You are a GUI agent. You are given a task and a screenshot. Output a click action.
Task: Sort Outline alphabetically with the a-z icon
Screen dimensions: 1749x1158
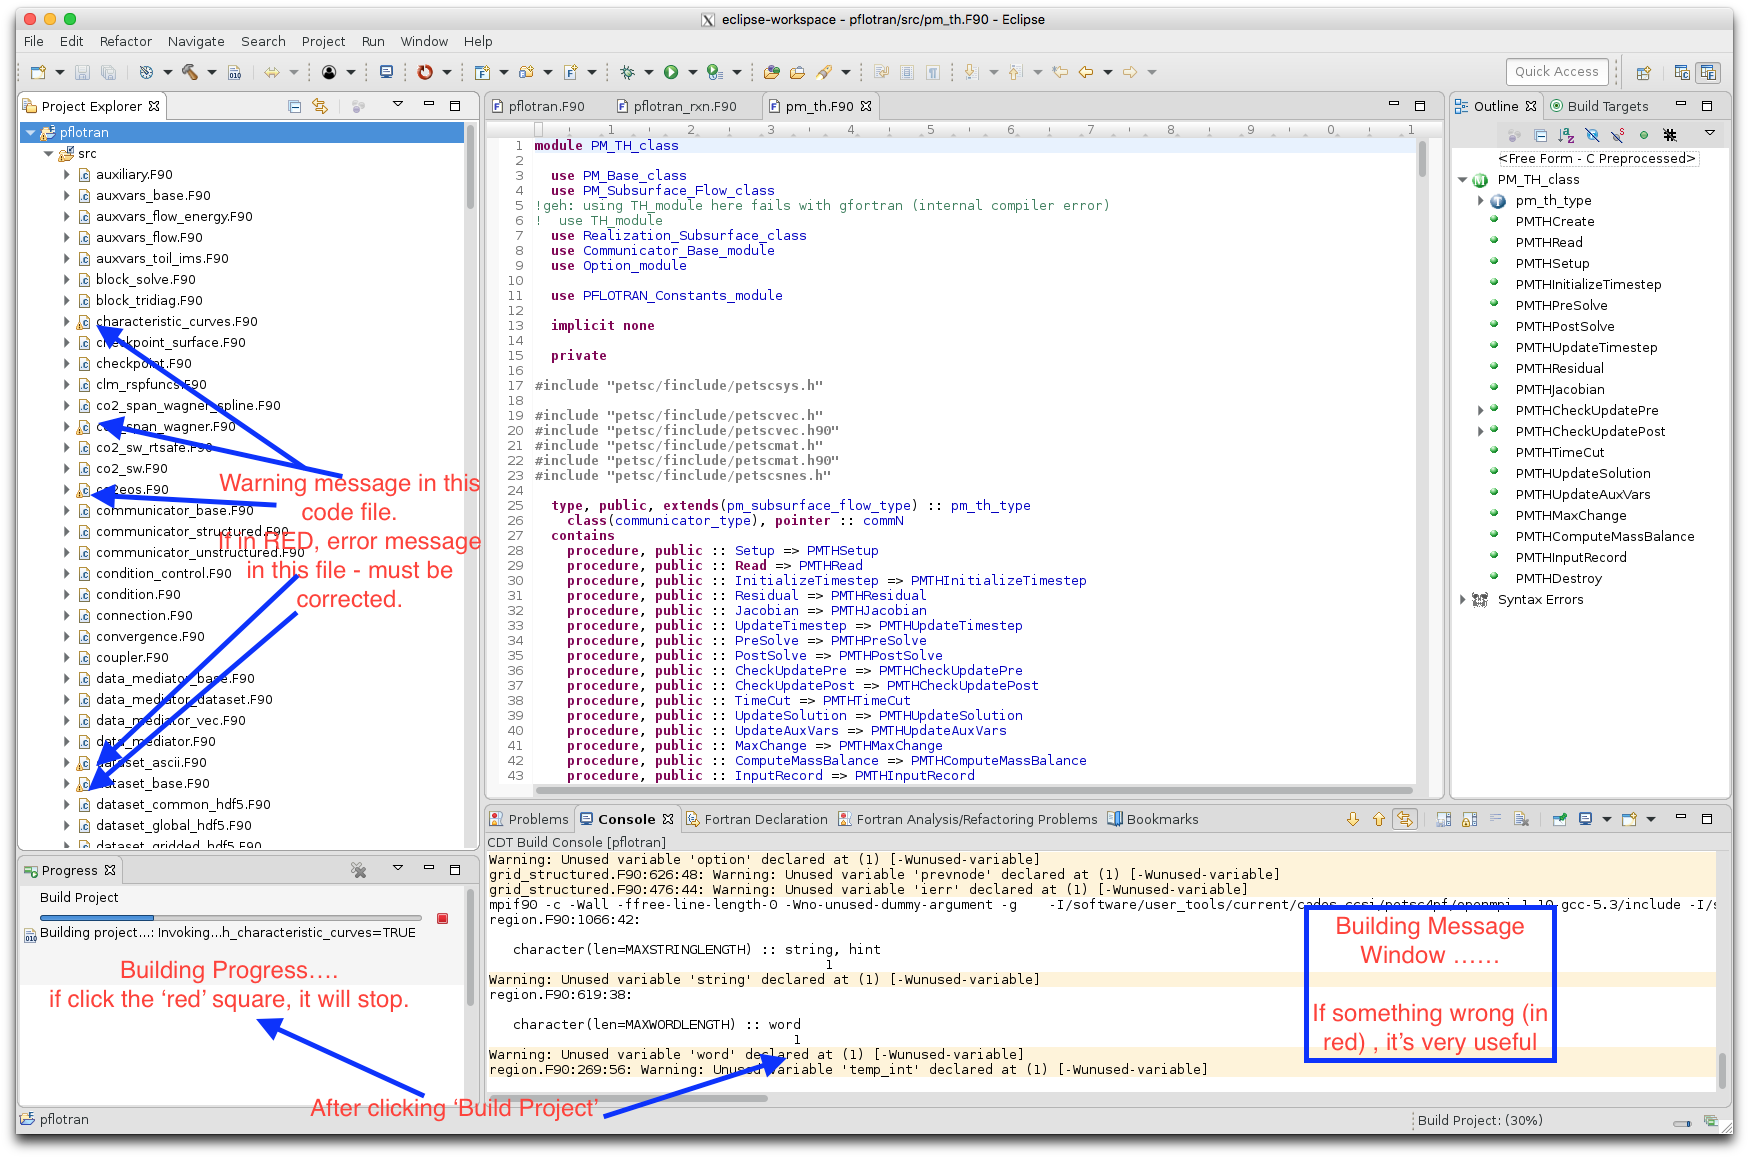[1566, 135]
